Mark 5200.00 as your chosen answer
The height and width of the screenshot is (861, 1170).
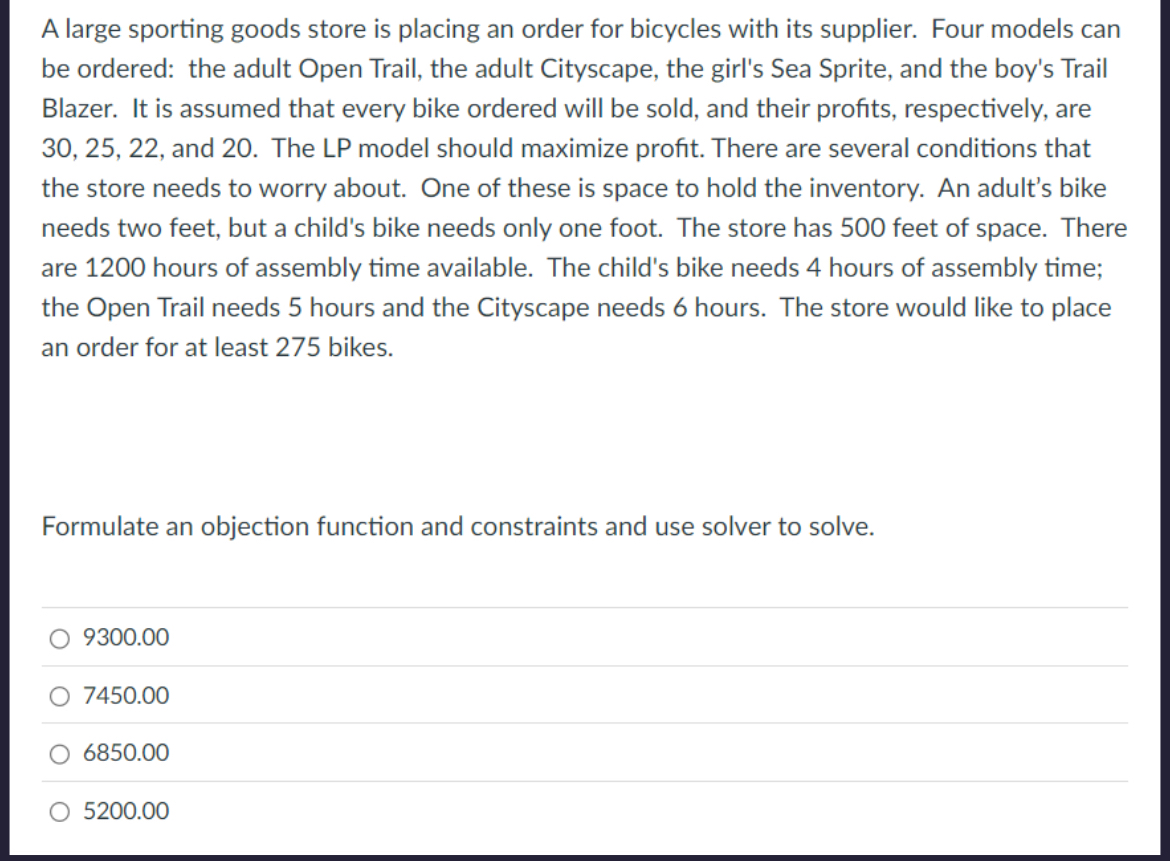[59, 811]
